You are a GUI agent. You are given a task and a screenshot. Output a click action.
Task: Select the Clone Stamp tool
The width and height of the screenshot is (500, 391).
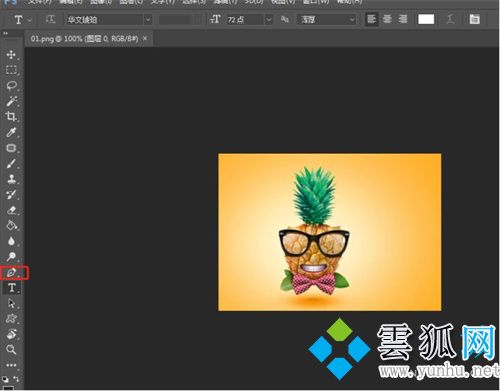(11, 179)
